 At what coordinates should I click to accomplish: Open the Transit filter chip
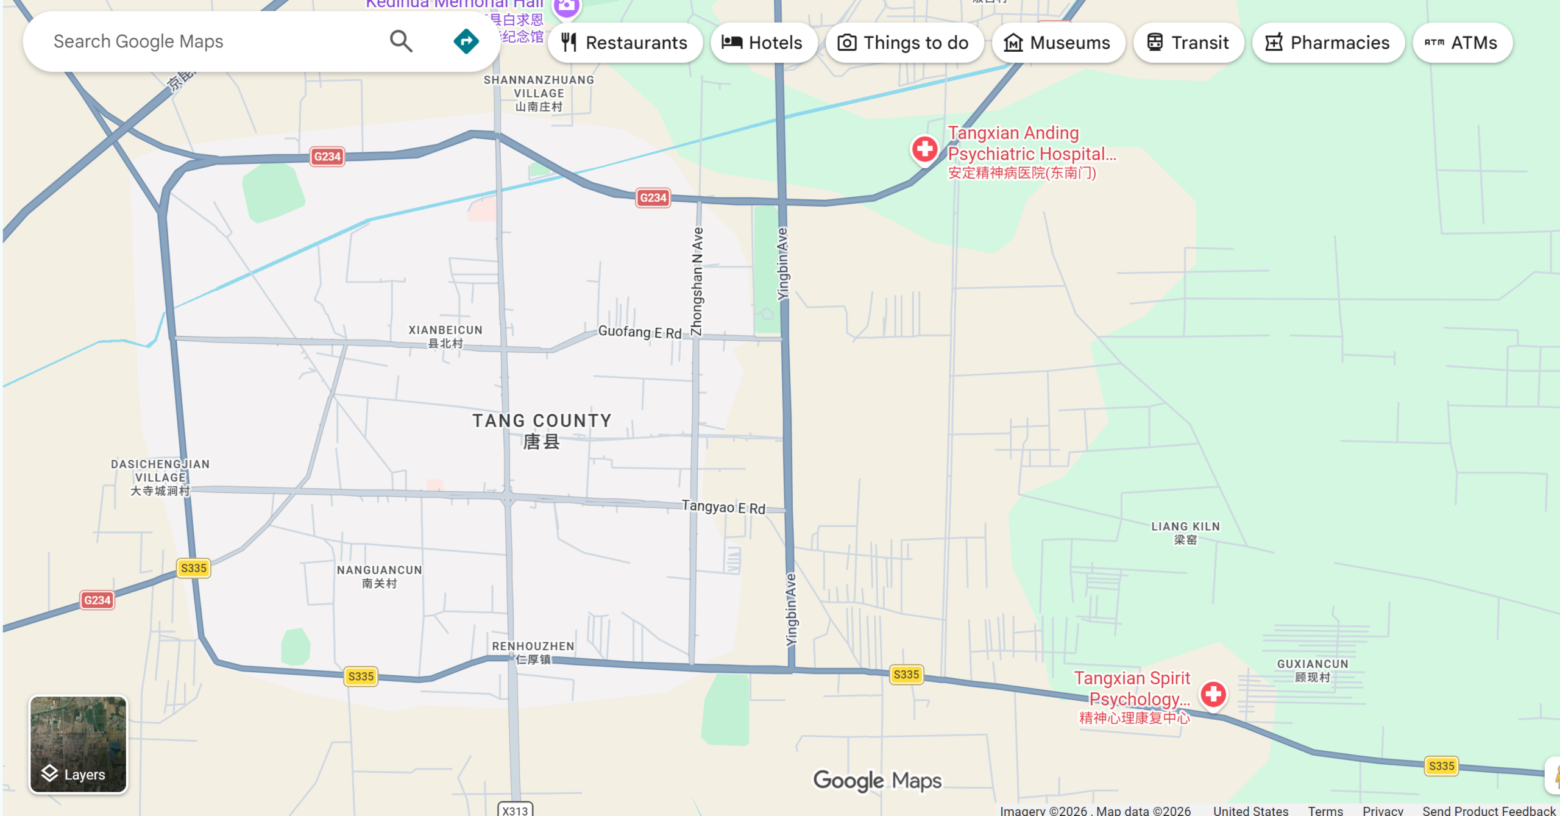(1188, 43)
